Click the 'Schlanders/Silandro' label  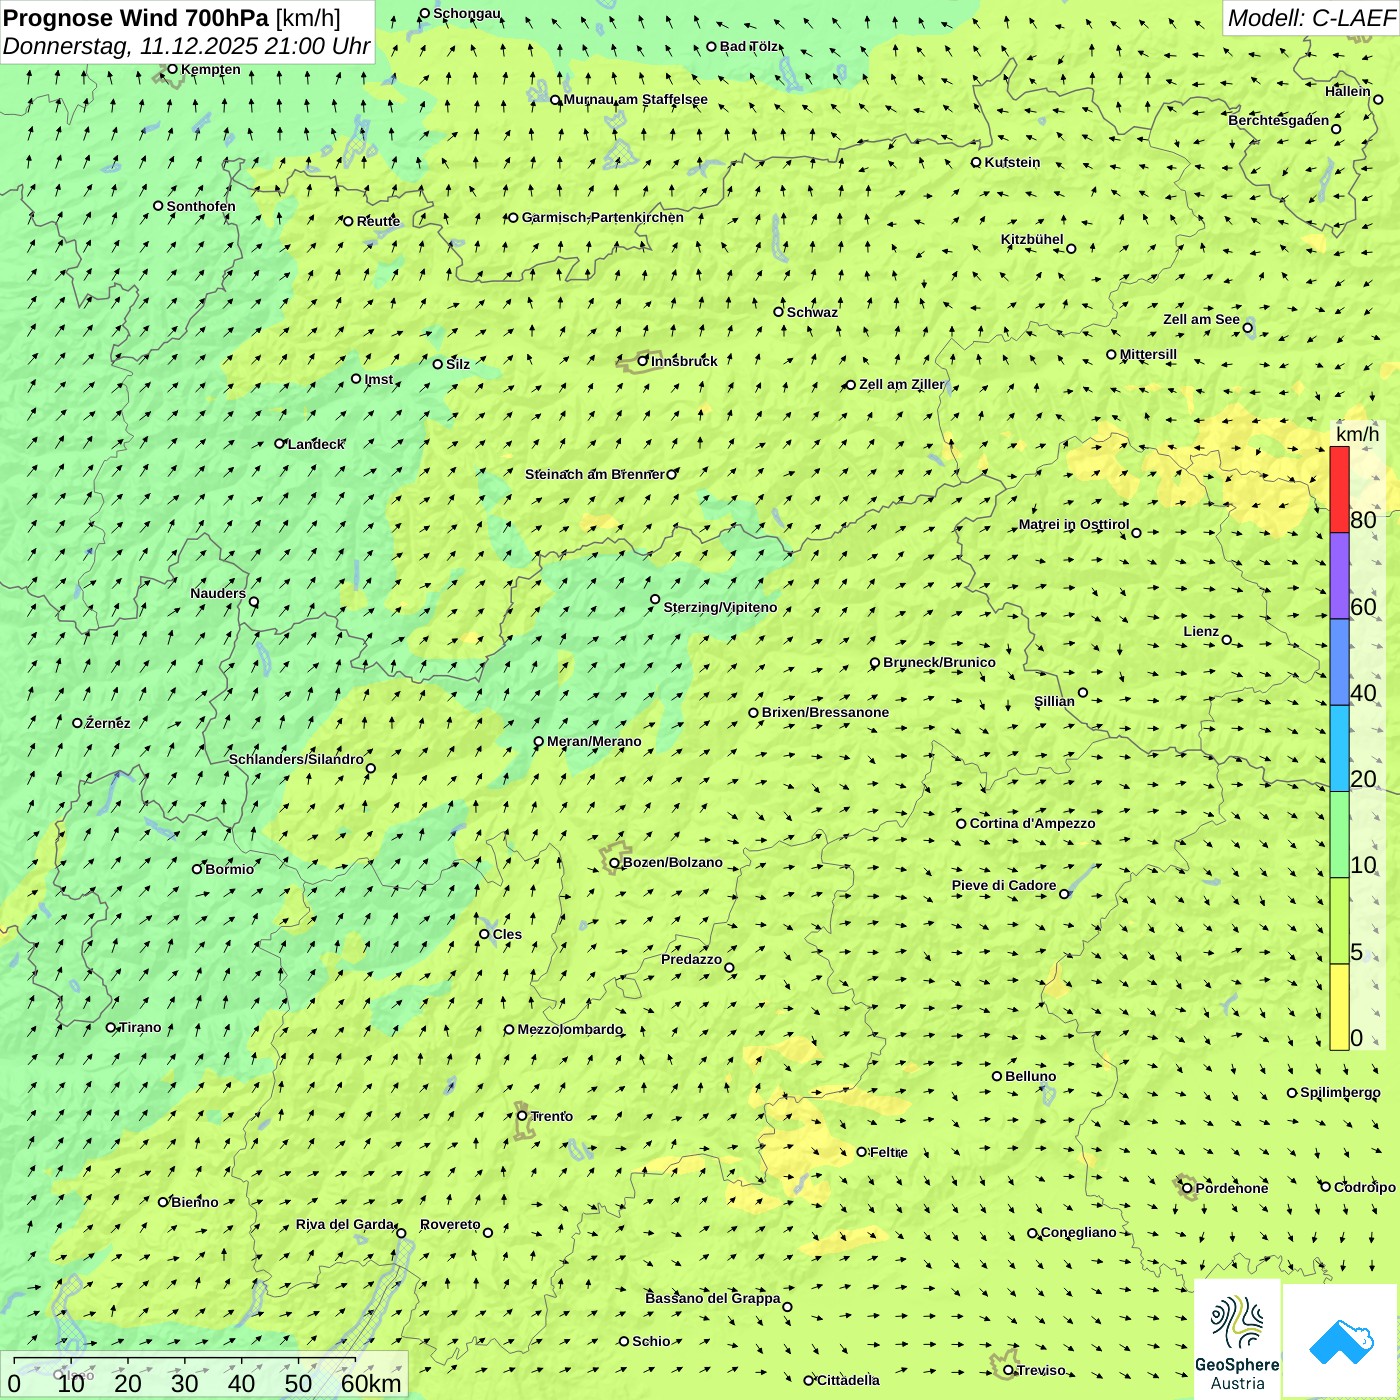point(296,759)
